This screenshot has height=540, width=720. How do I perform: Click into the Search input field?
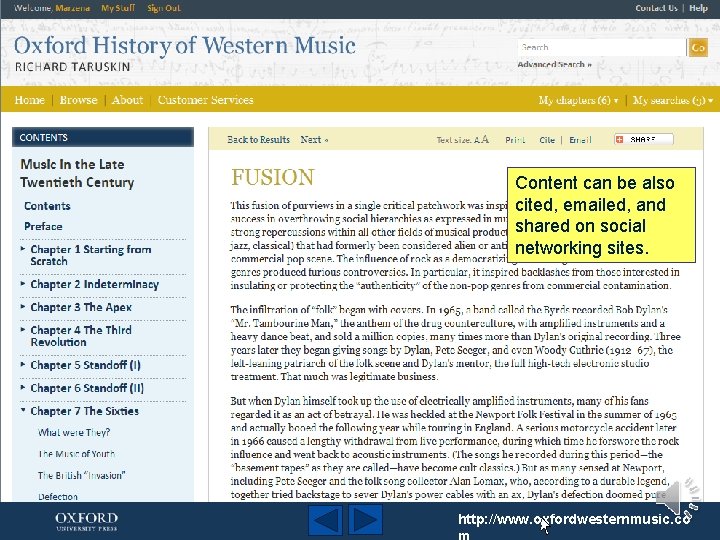pyautogui.click(x=602, y=47)
